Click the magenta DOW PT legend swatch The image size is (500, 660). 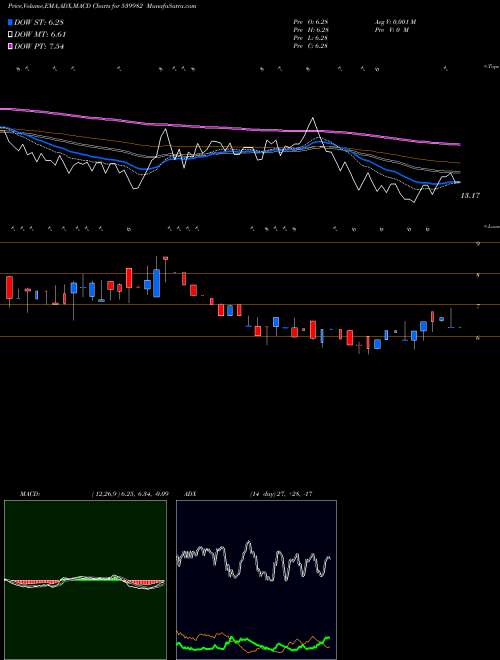point(10,47)
